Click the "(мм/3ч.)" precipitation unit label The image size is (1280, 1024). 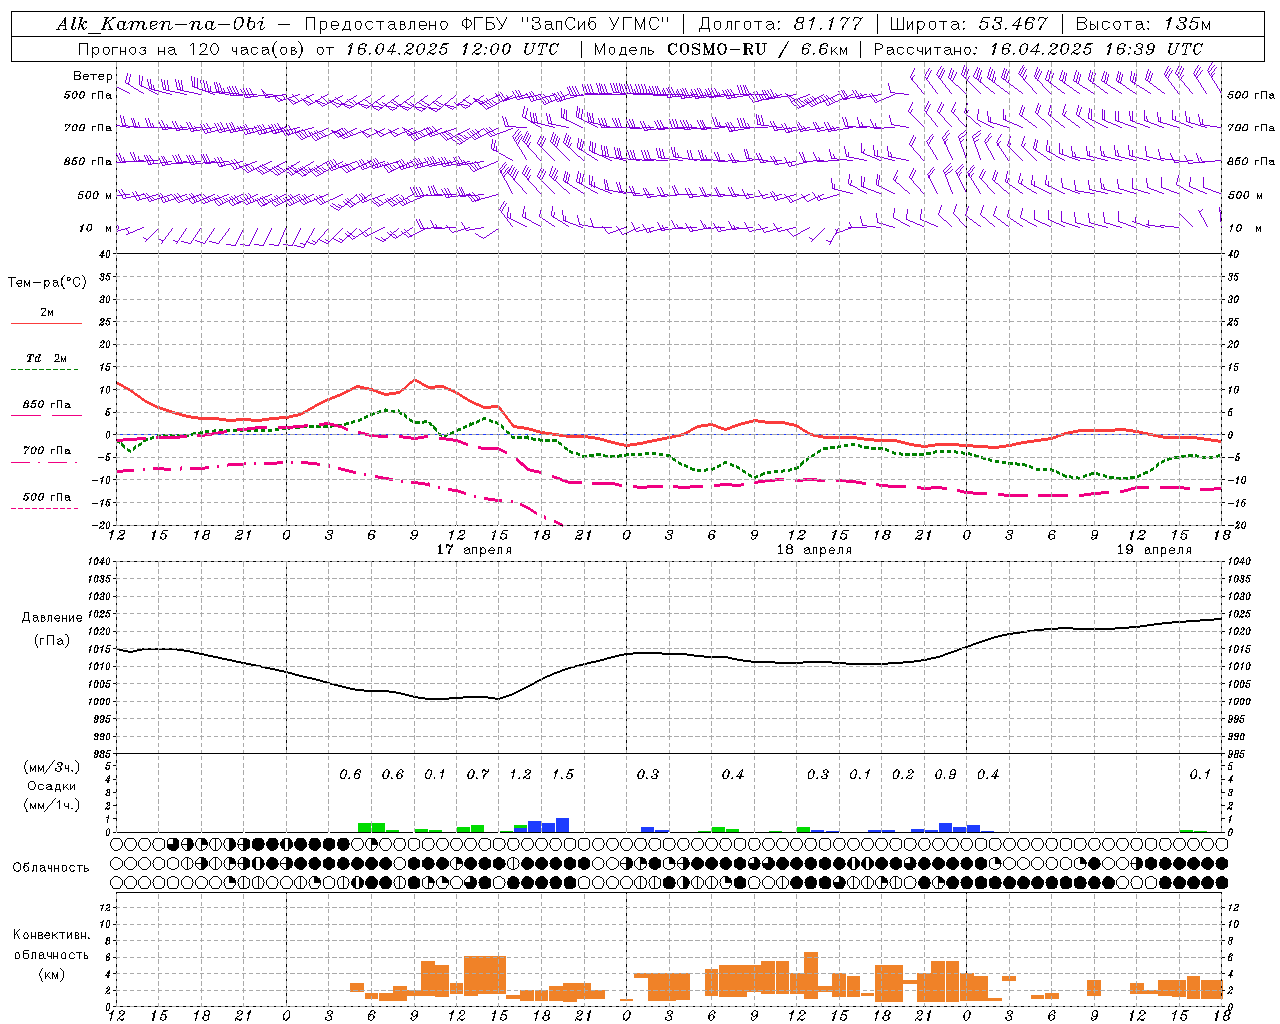click(51, 767)
